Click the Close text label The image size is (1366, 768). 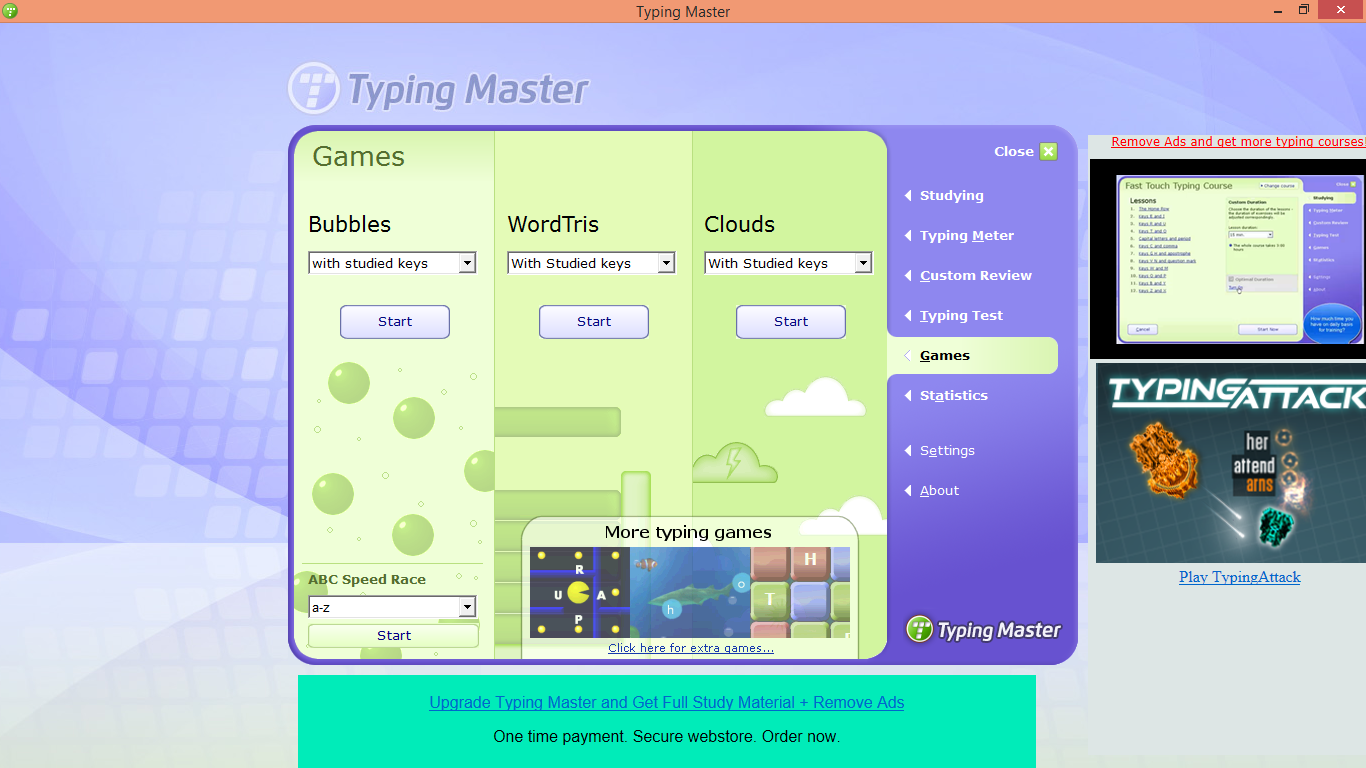point(1014,152)
